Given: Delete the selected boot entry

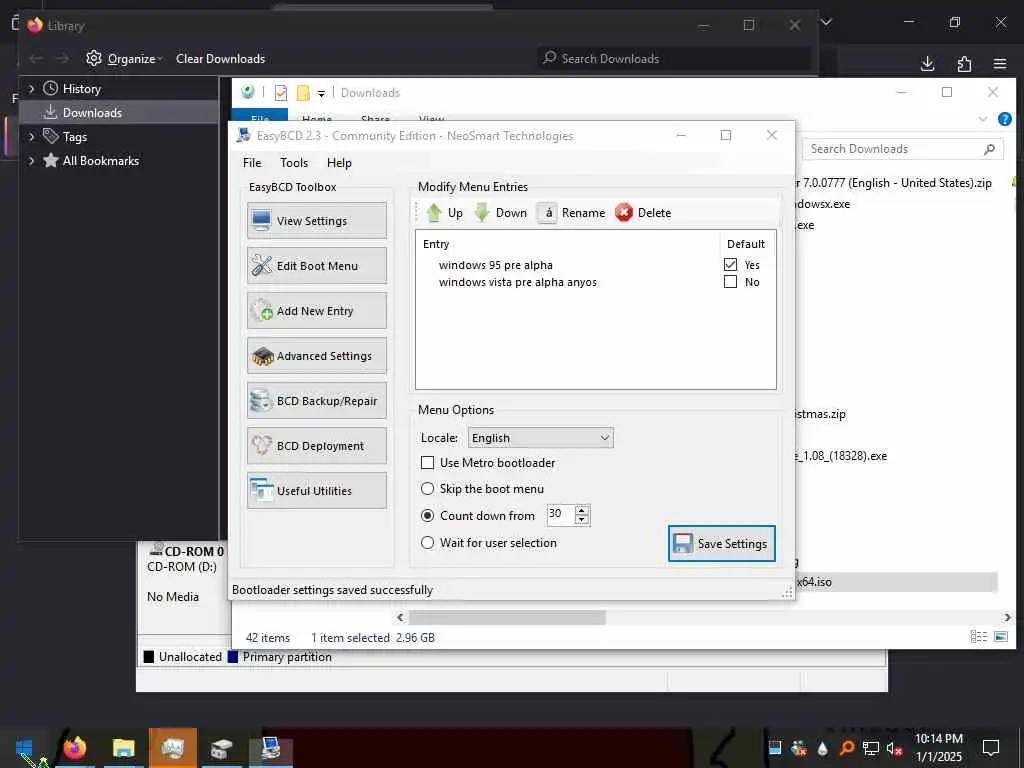Looking at the screenshot, I should click(x=643, y=213).
